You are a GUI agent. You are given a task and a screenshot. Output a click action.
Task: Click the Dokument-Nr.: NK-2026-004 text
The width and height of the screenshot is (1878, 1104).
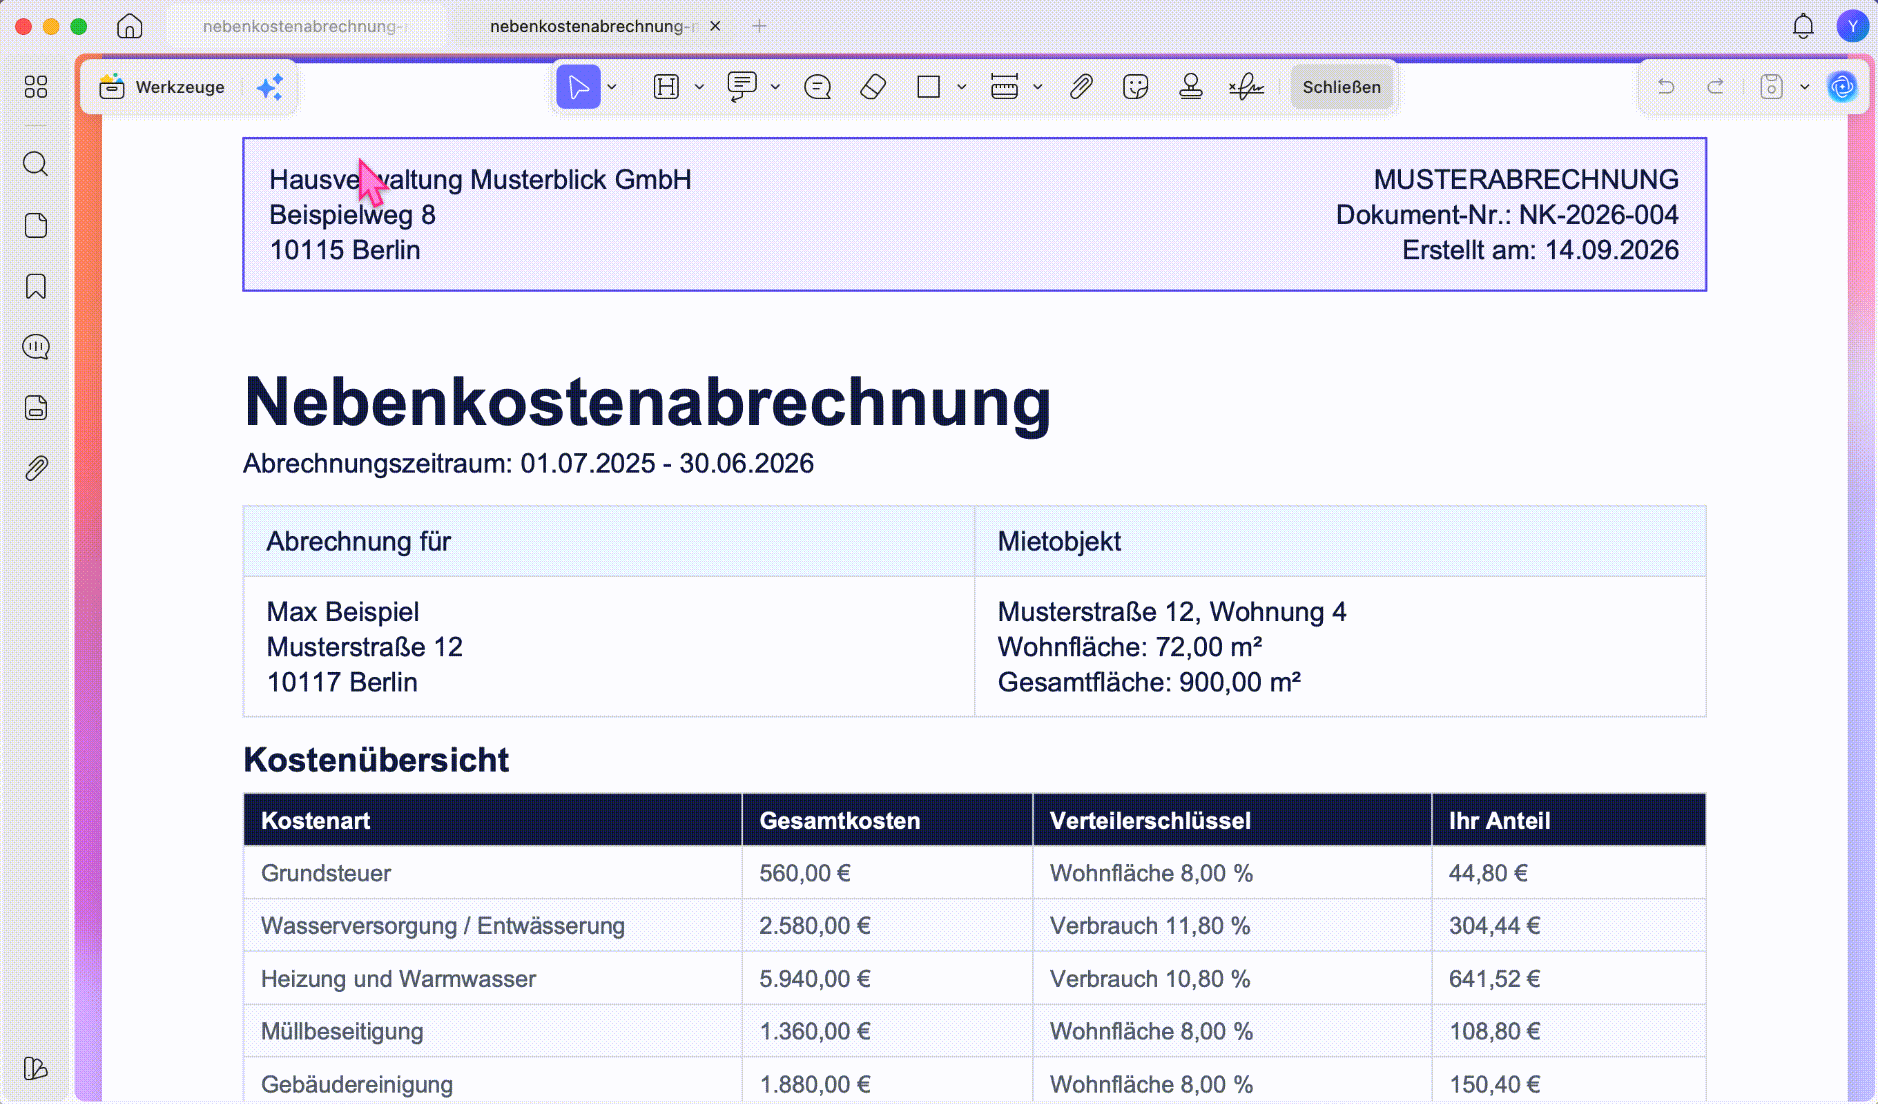coord(1507,215)
